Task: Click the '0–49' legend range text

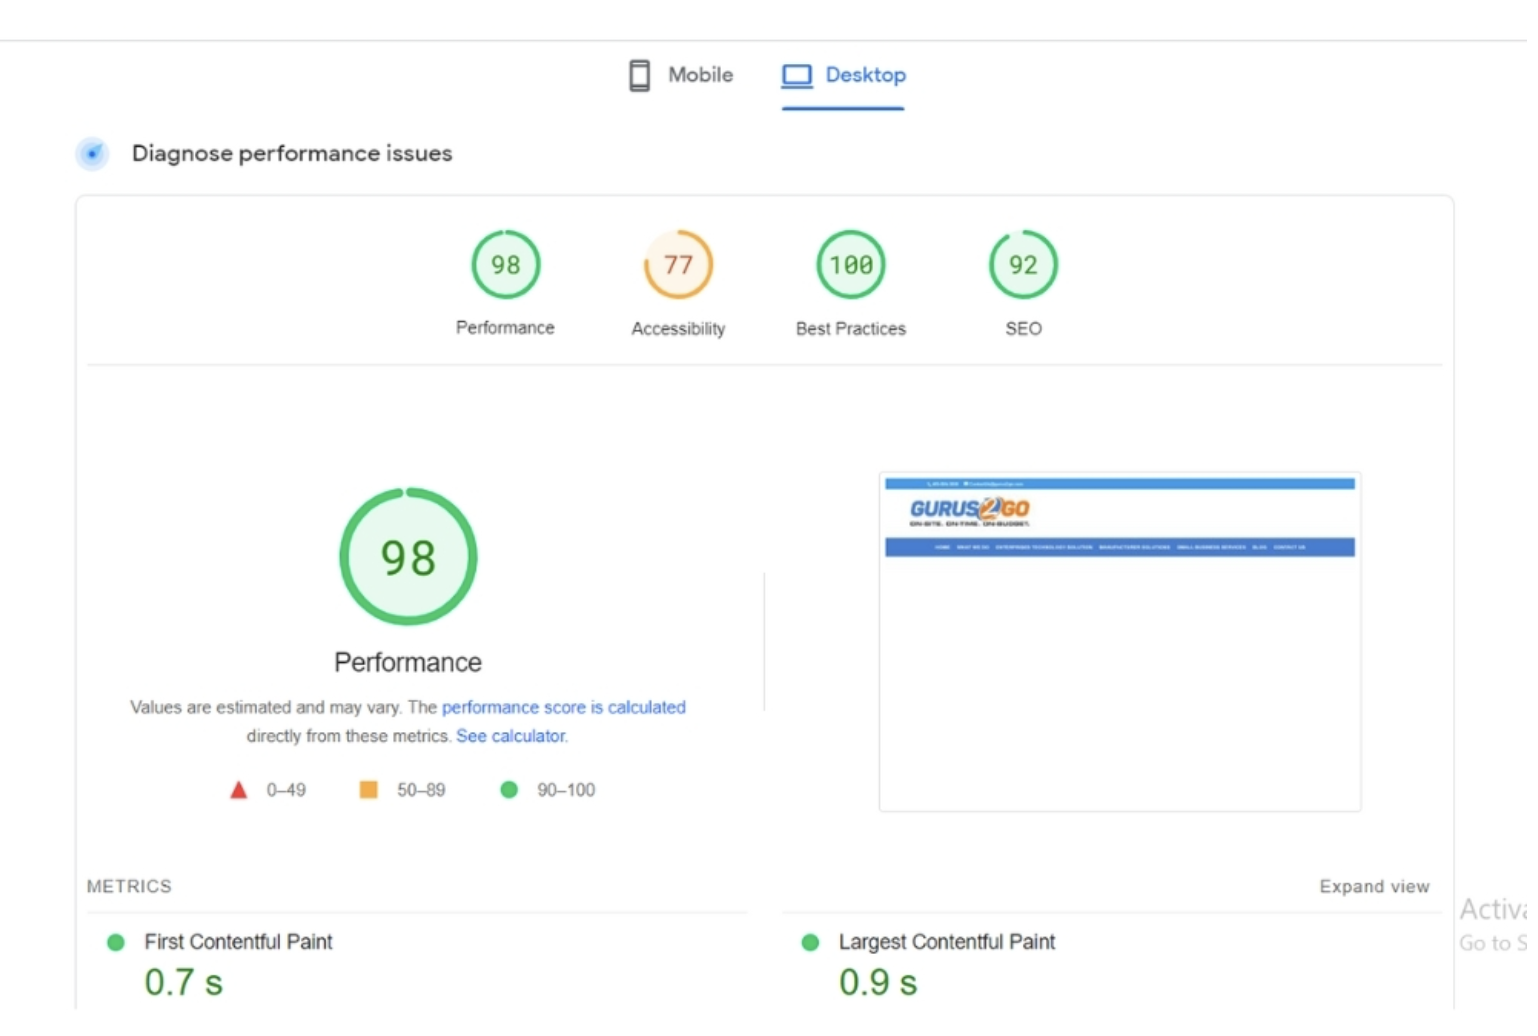Action: pos(286,790)
